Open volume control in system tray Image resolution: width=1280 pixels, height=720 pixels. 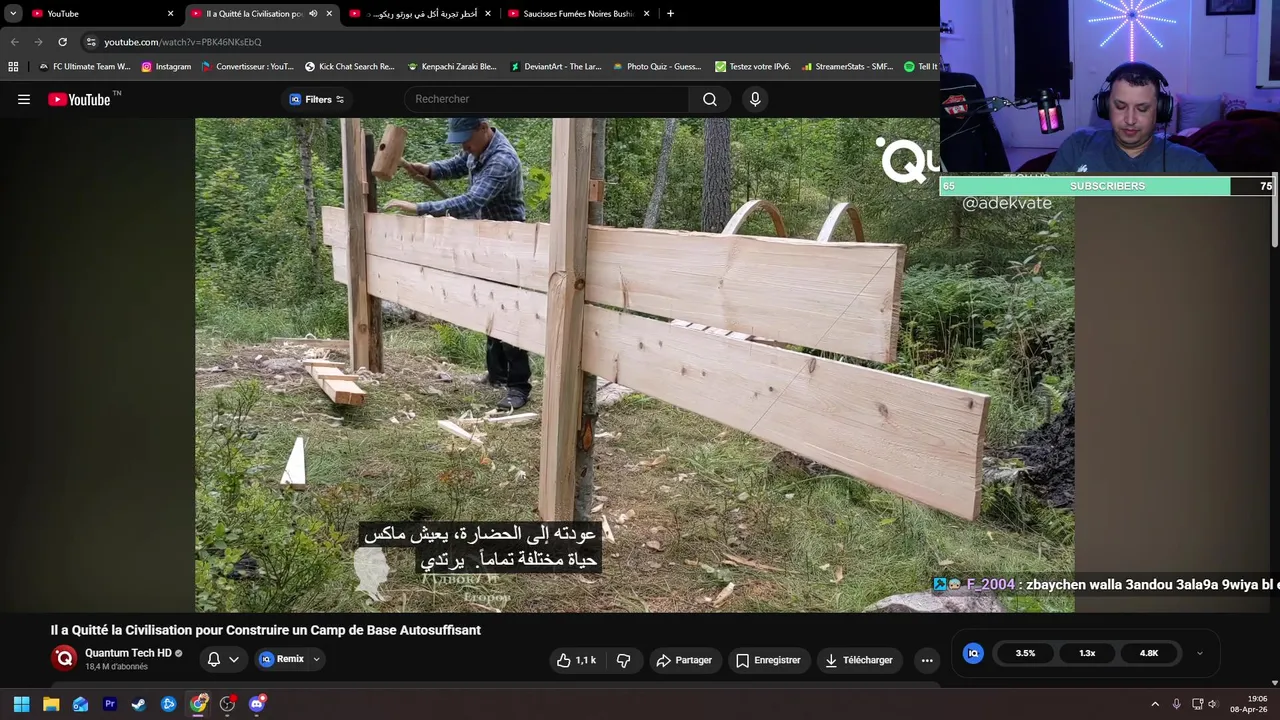pos(1213,704)
